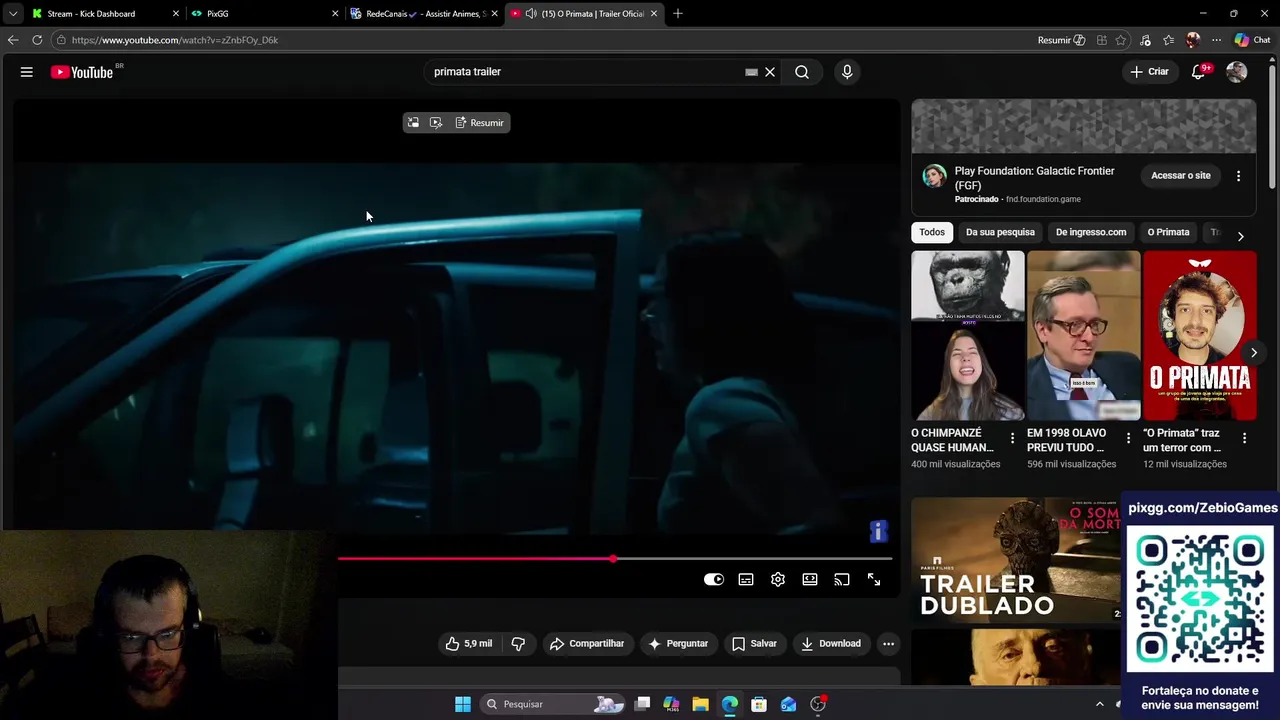Open ad options three-dot menu
Screen dimensions: 1280x720
1238,176
